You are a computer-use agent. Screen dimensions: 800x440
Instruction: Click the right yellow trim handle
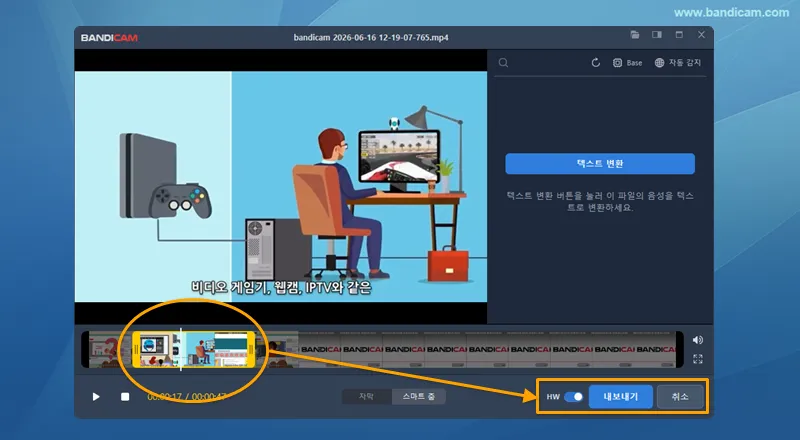coord(251,350)
